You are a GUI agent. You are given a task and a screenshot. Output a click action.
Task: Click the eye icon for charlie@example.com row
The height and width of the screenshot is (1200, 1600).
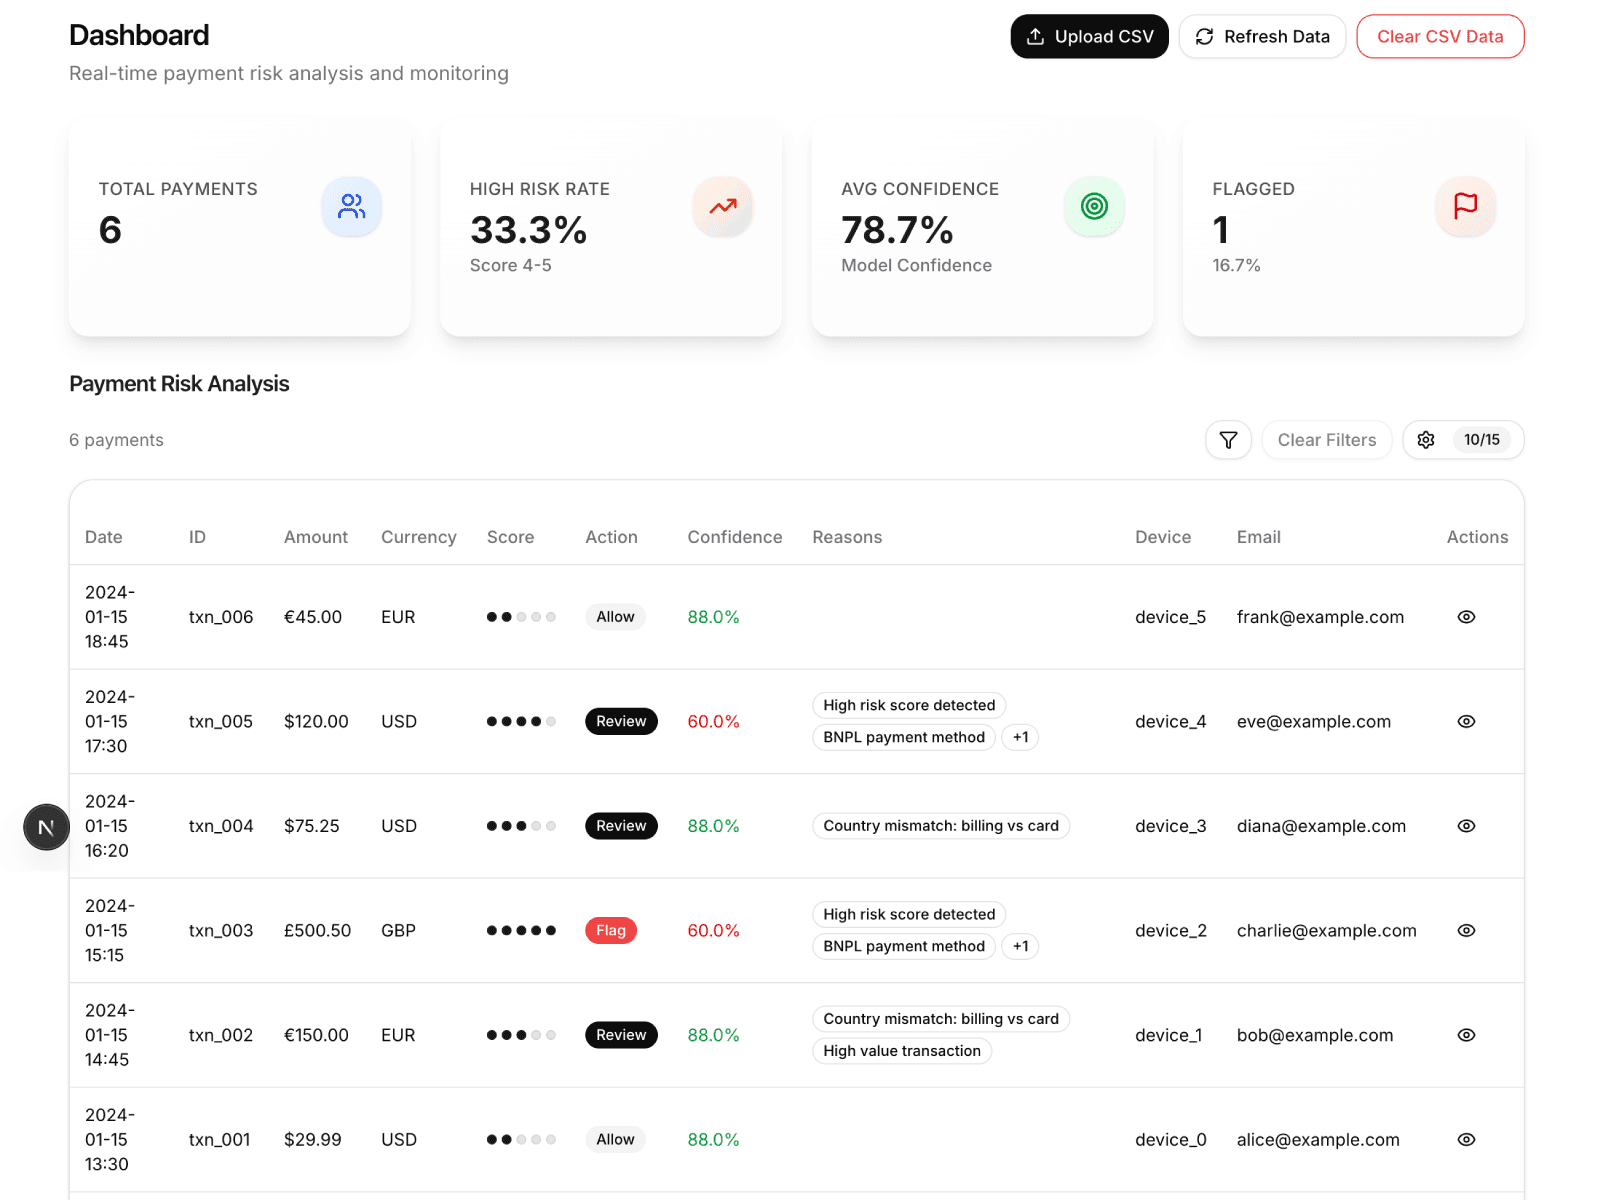[1466, 930]
